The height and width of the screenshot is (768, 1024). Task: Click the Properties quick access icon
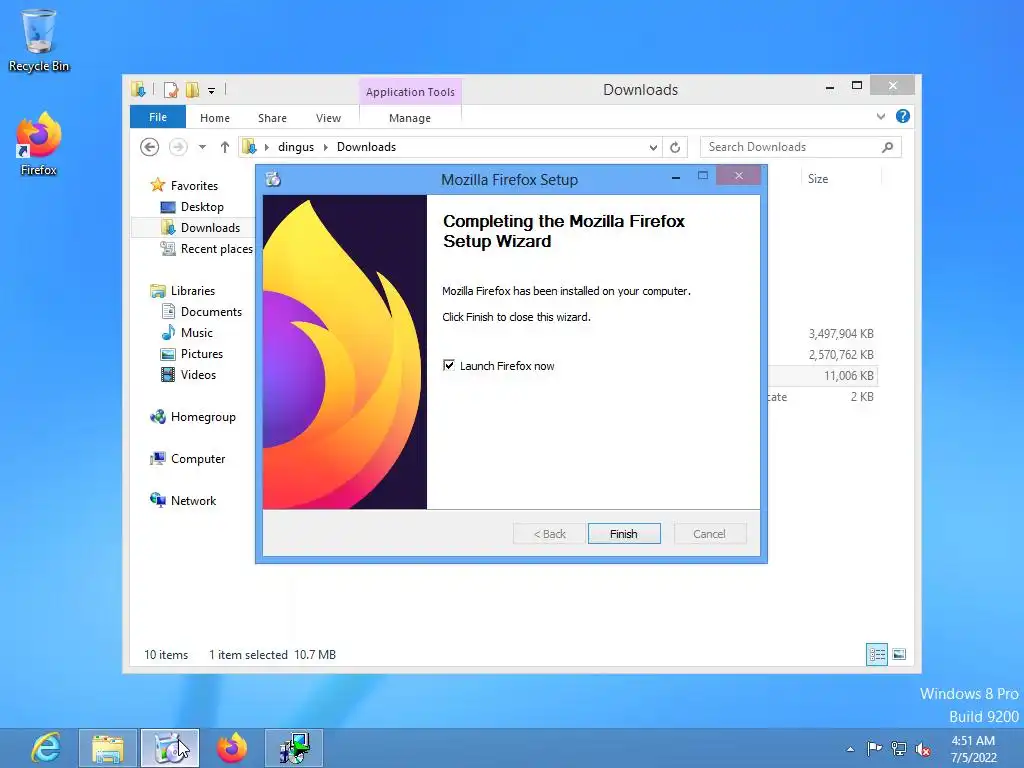[x=170, y=90]
